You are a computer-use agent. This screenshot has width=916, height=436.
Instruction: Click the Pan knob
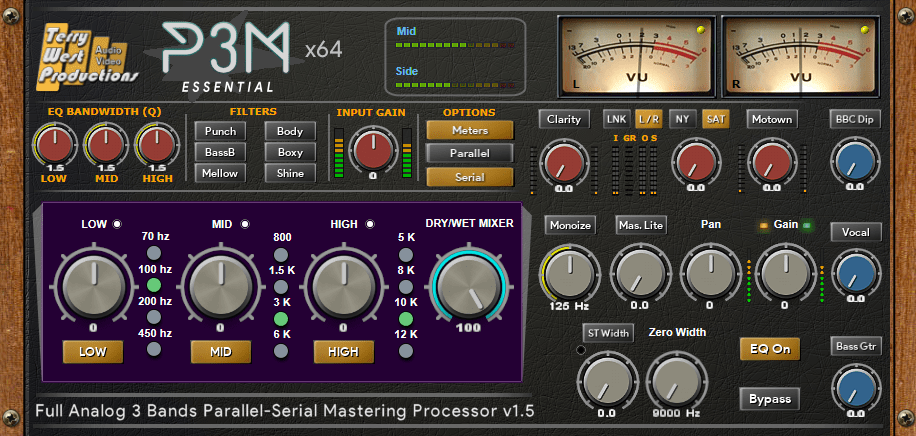pyautogui.click(x=709, y=273)
